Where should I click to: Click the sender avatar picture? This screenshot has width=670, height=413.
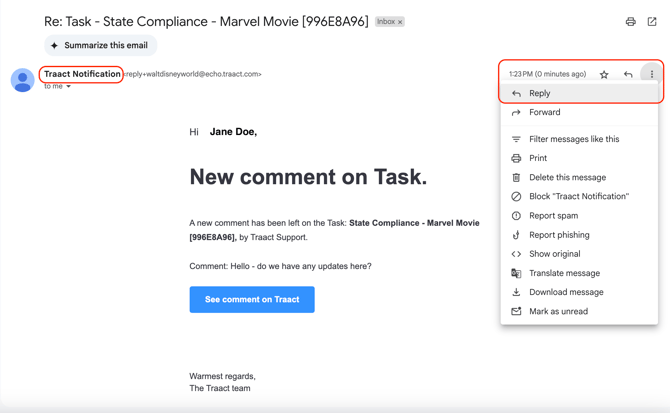(23, 80)
